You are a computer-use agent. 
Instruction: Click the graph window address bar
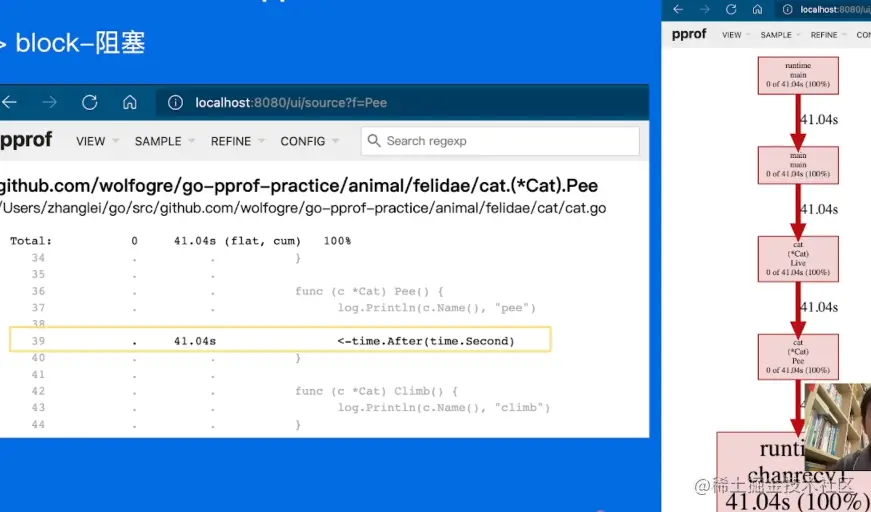pyautogui.click(x=822, y=9)
